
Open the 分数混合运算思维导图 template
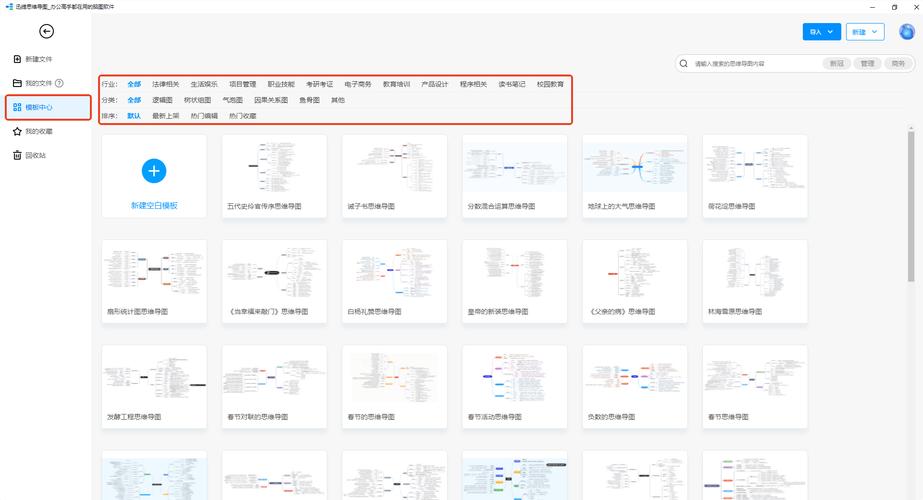[x=514, y=176]
